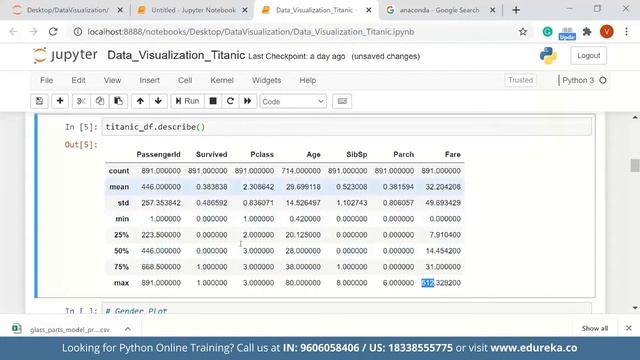Viewport: 640px width, 360px height.
Task: Close the Data_Visualization_Titanic tab
Action: pyautogui.click(x=369, y=10)
